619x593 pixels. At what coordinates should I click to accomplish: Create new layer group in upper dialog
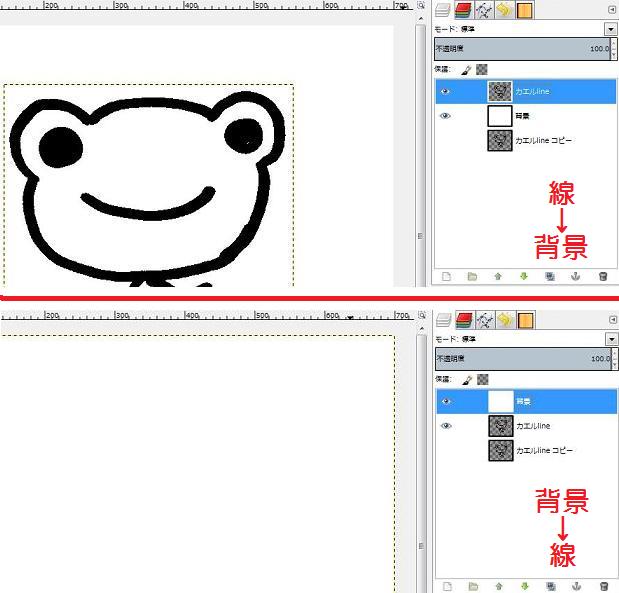[472, 276]
